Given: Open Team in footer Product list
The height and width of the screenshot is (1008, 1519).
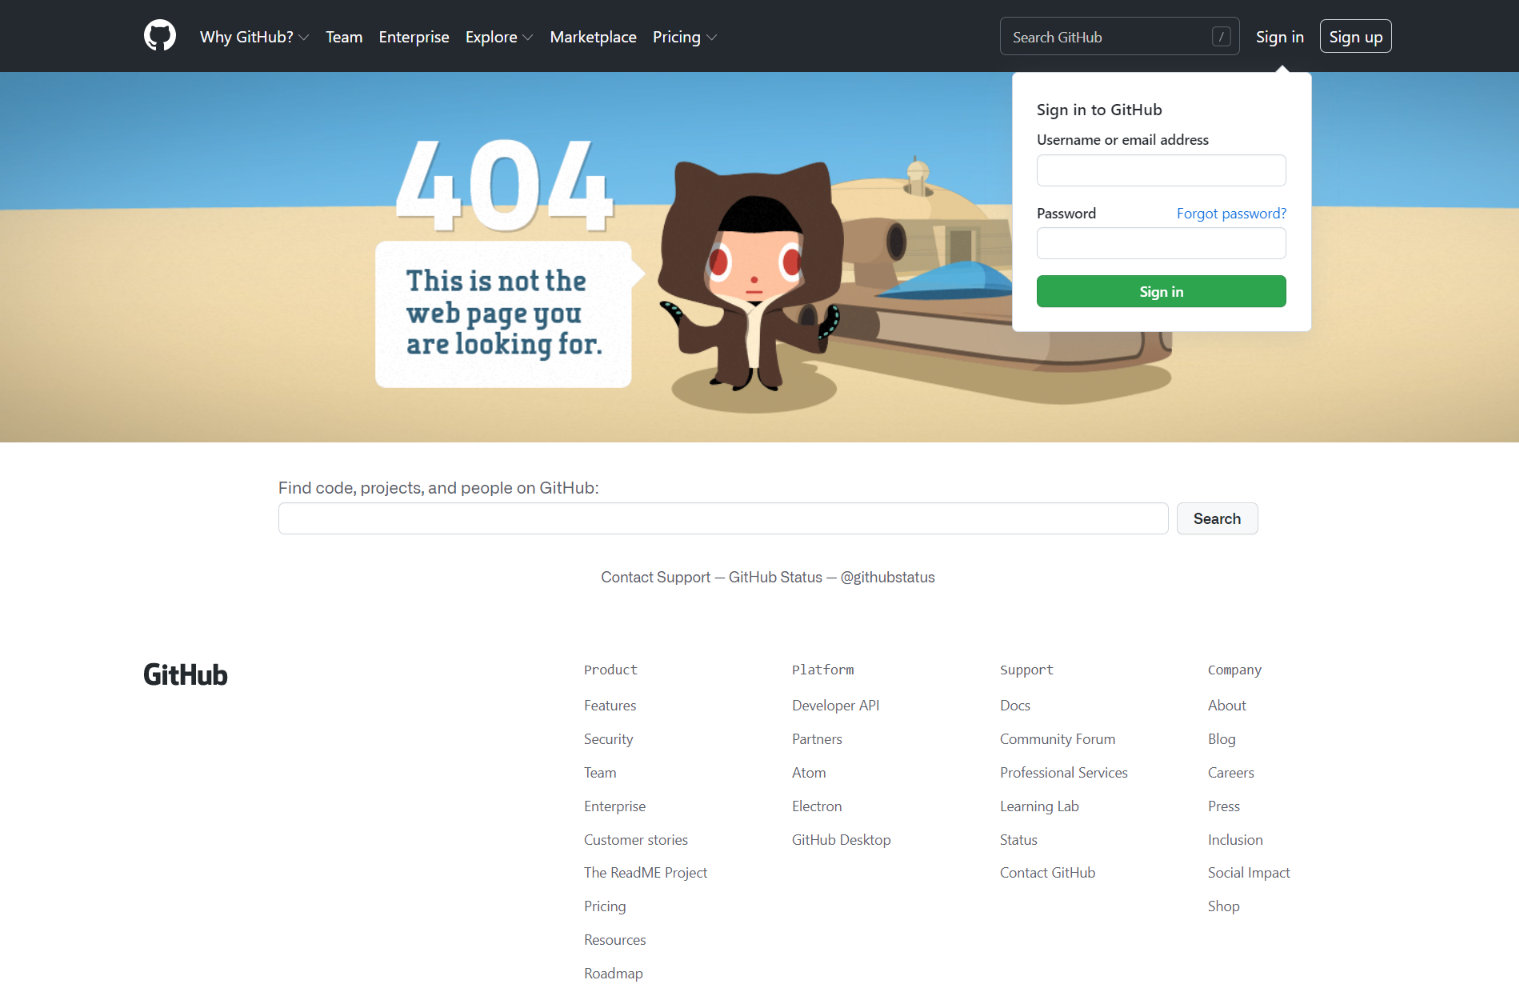Looking at the screenshot, I should (600, 772).
